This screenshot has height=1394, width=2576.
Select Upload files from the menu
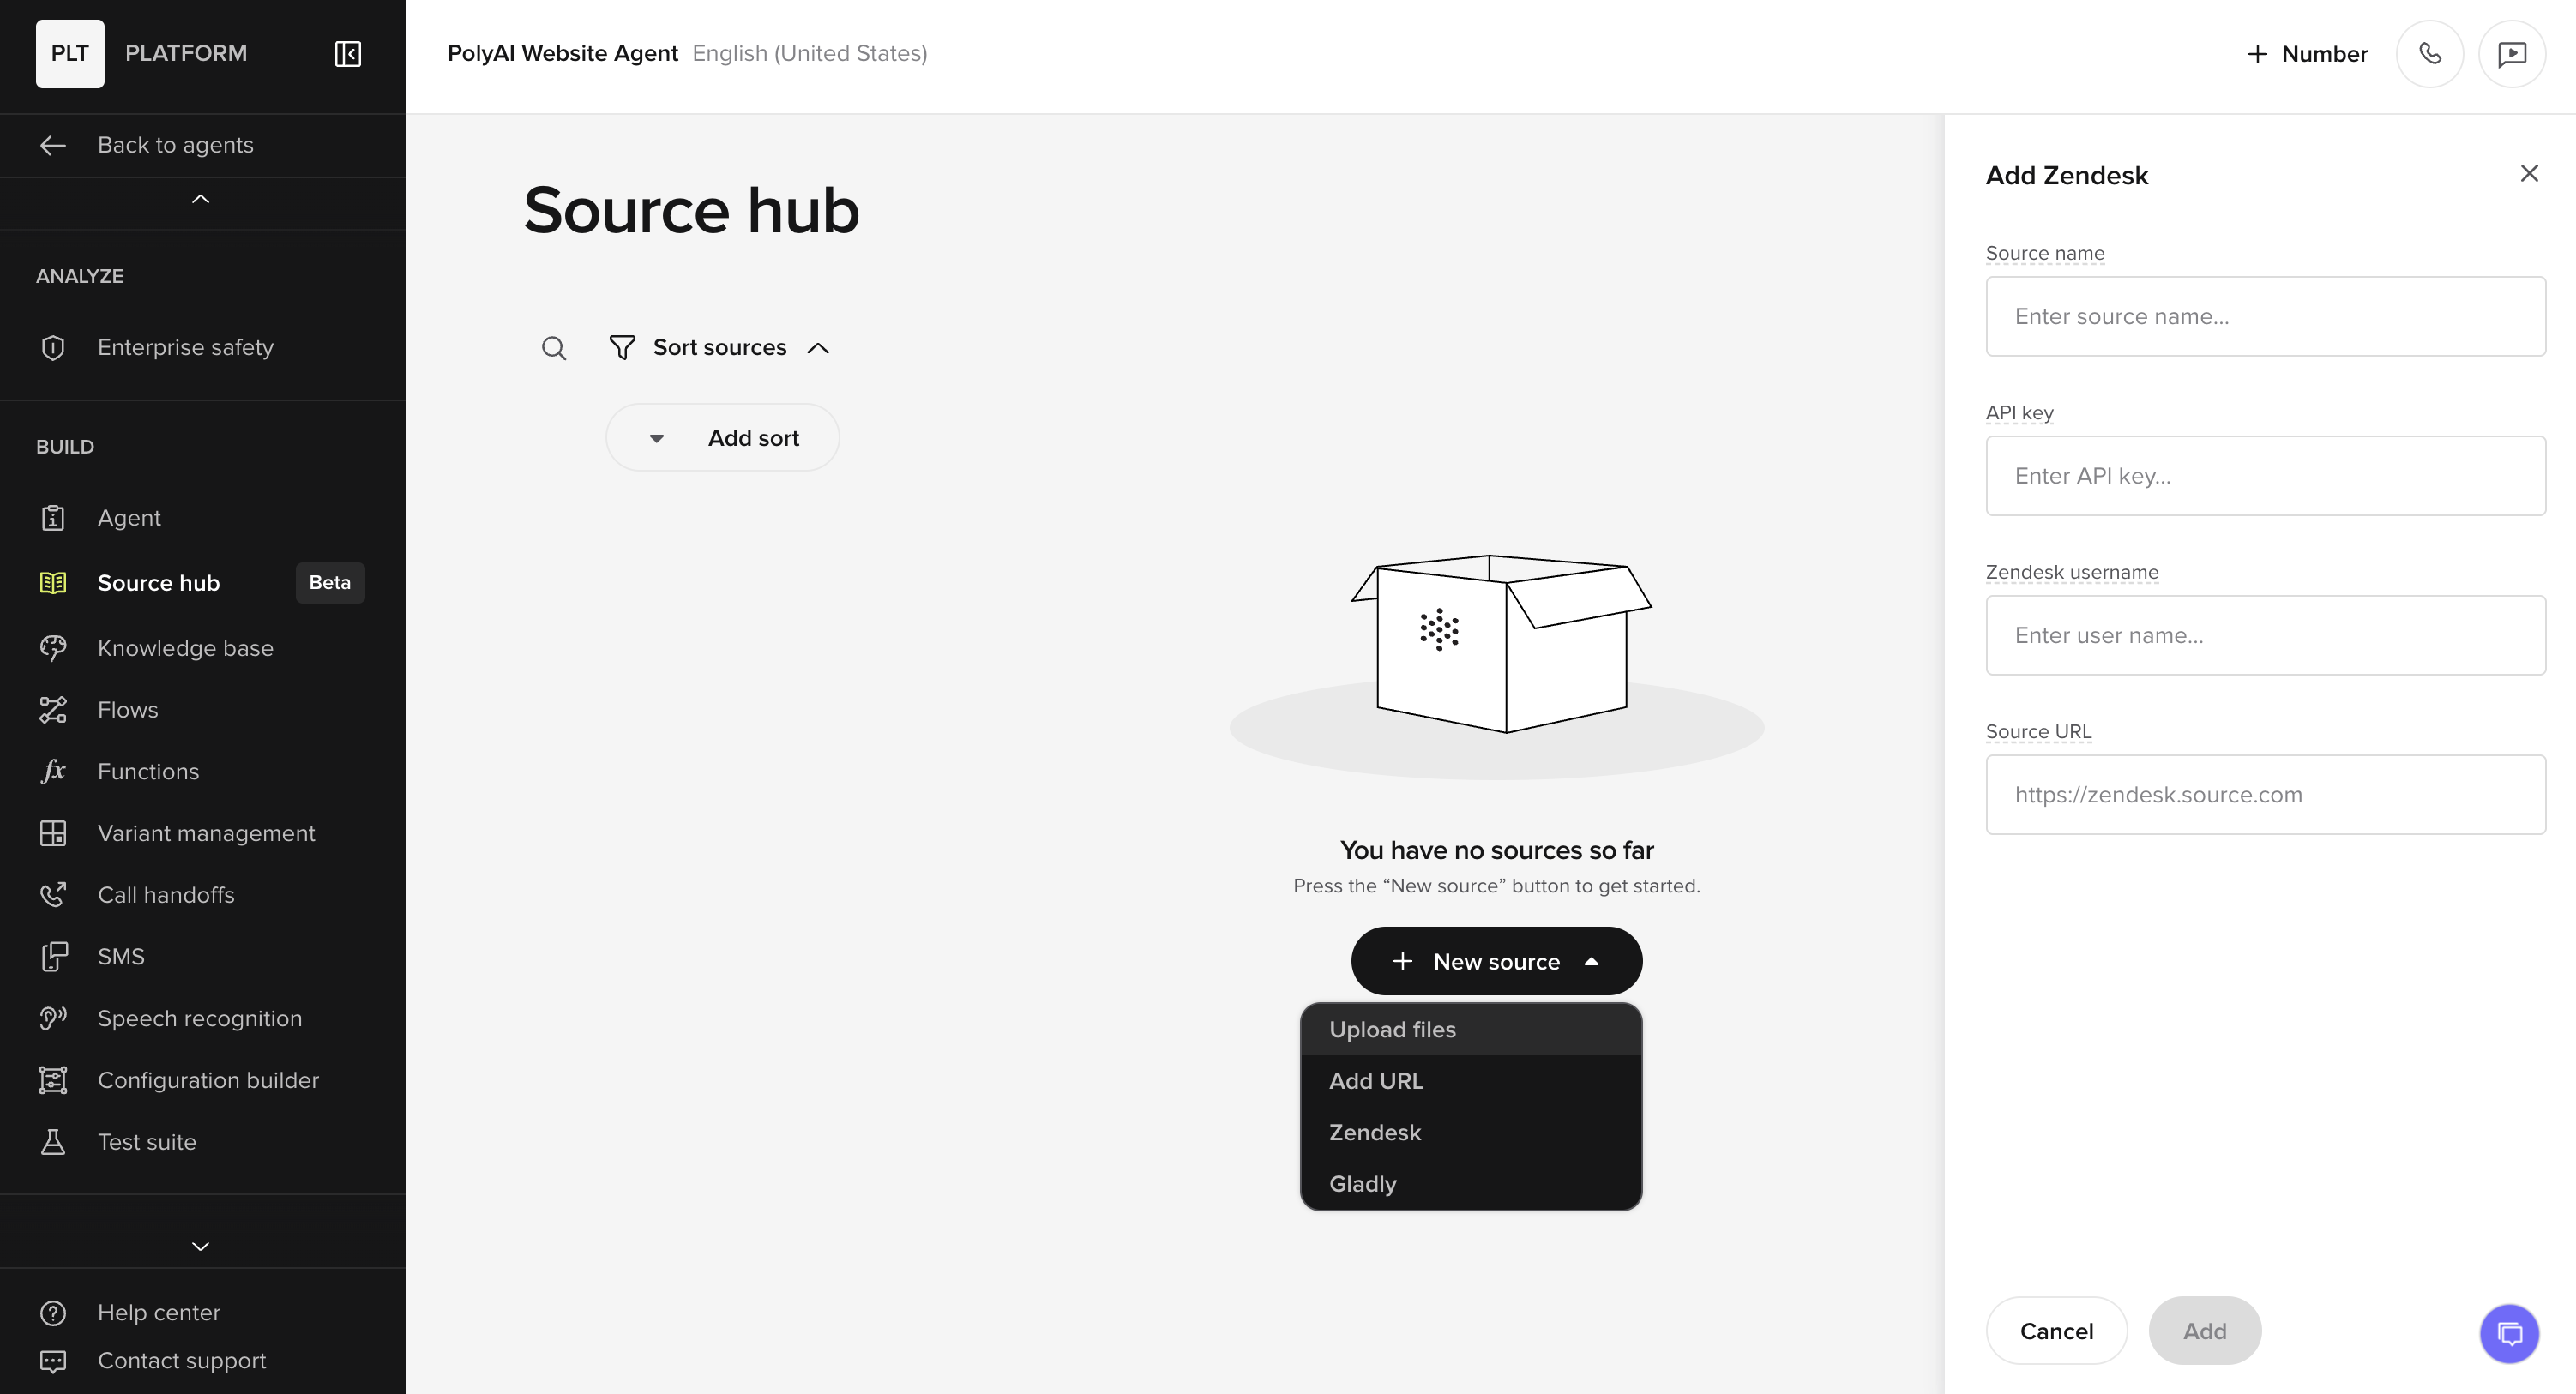pos(1392,1029)
